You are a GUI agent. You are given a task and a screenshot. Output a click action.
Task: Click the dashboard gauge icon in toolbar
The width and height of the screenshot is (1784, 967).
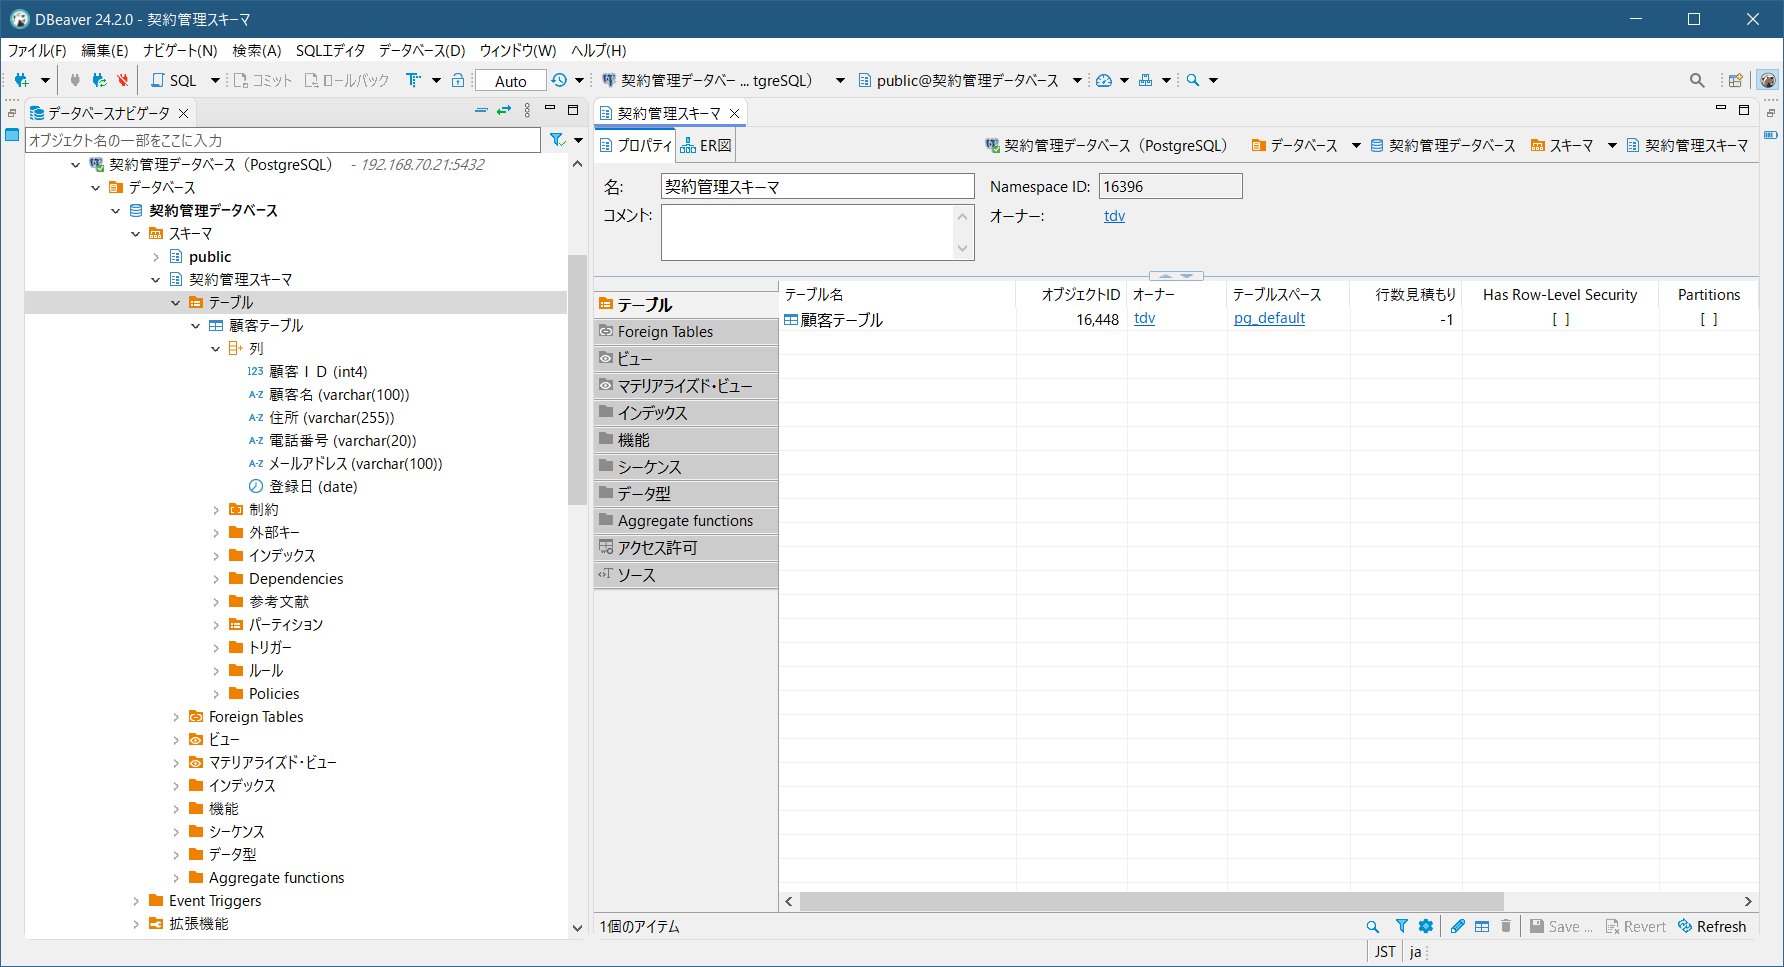pyautogui.click(x=1104, y=80)
